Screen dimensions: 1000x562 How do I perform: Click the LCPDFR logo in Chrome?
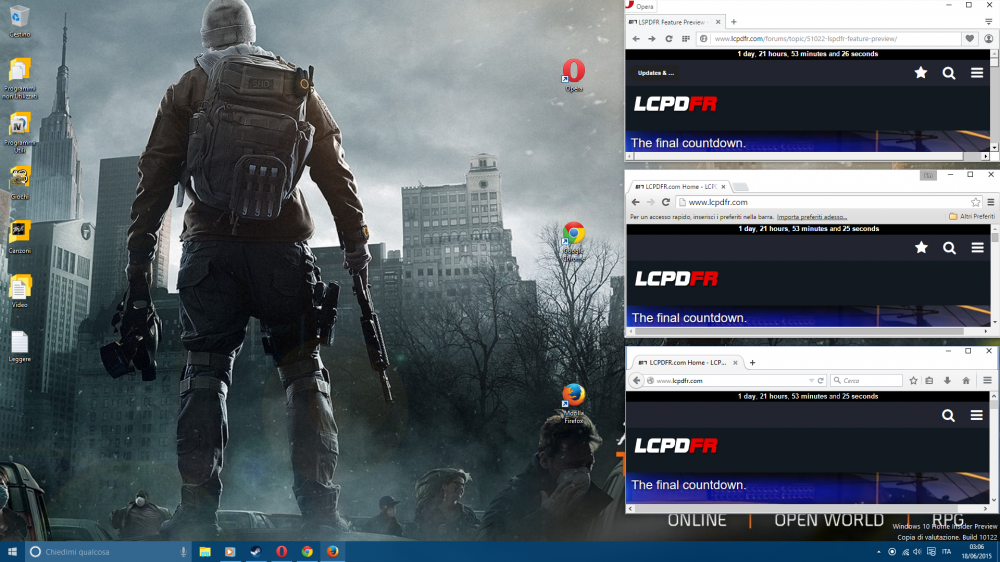coord(676,279)
